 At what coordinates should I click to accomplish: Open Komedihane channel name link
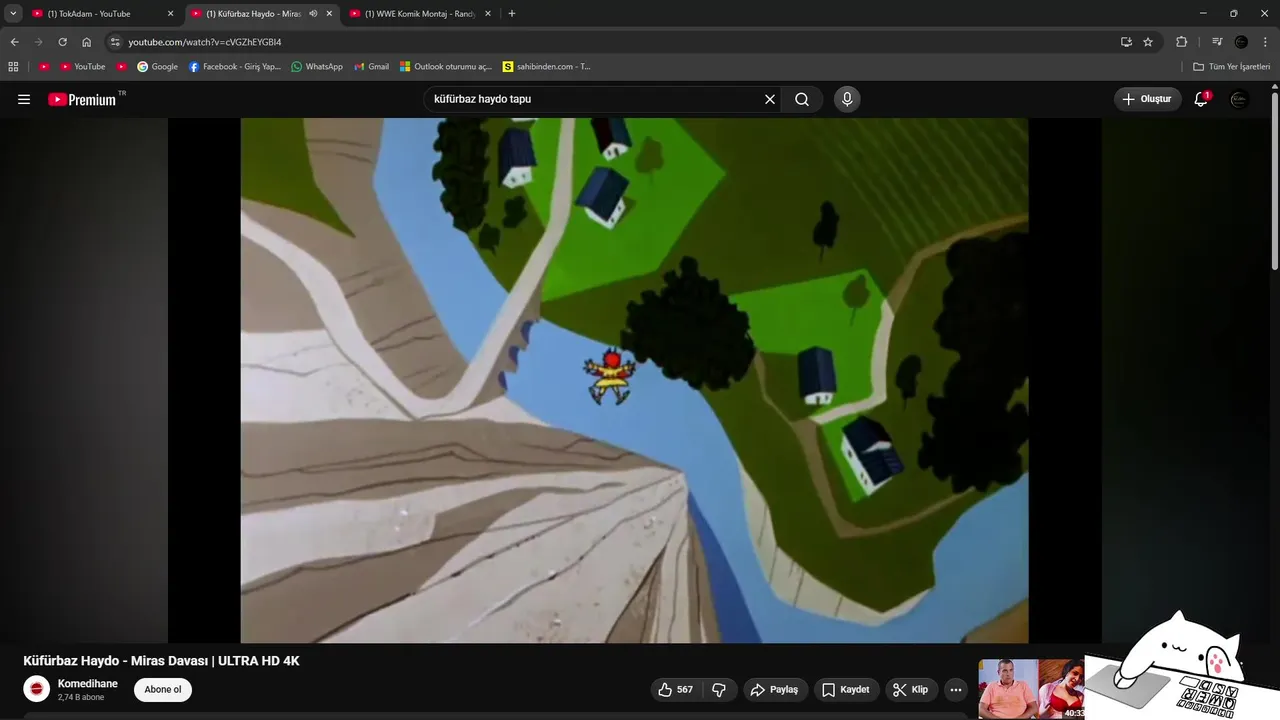point(88,684)
